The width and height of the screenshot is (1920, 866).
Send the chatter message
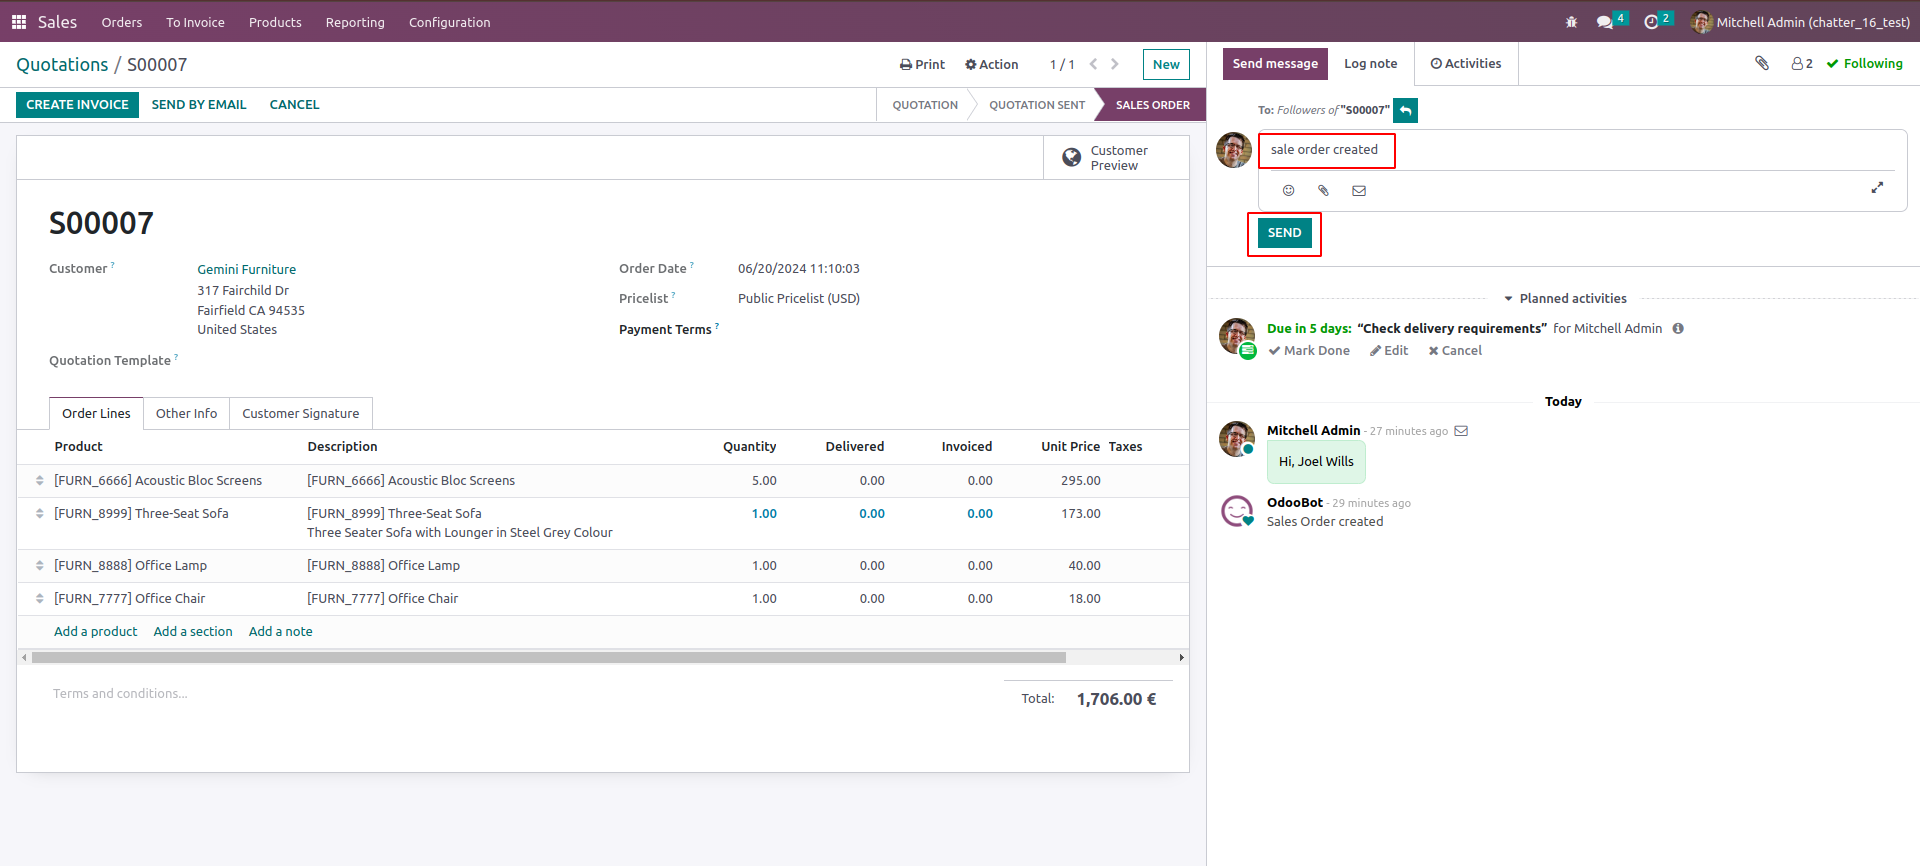(1284, 233)
